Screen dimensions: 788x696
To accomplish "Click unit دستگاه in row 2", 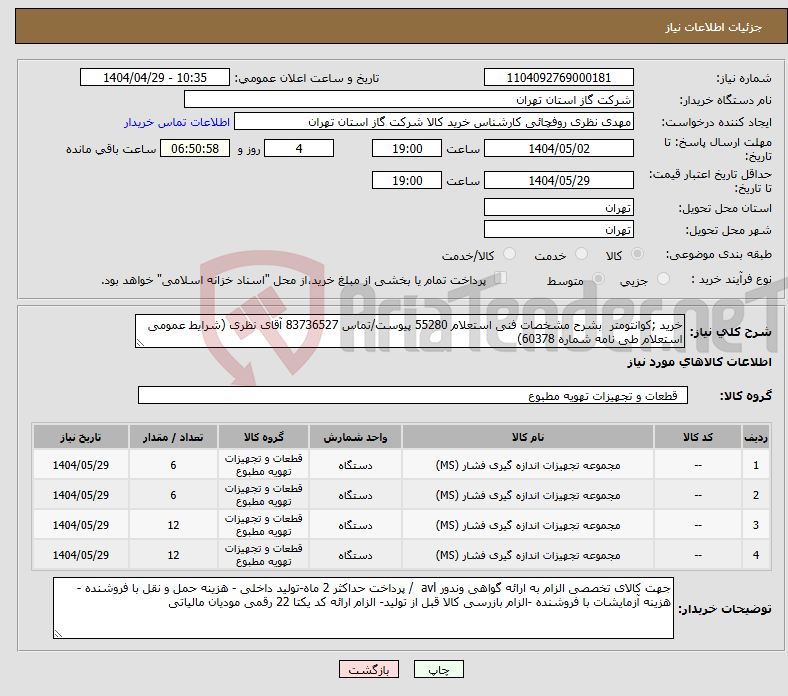I will (355, 495).
